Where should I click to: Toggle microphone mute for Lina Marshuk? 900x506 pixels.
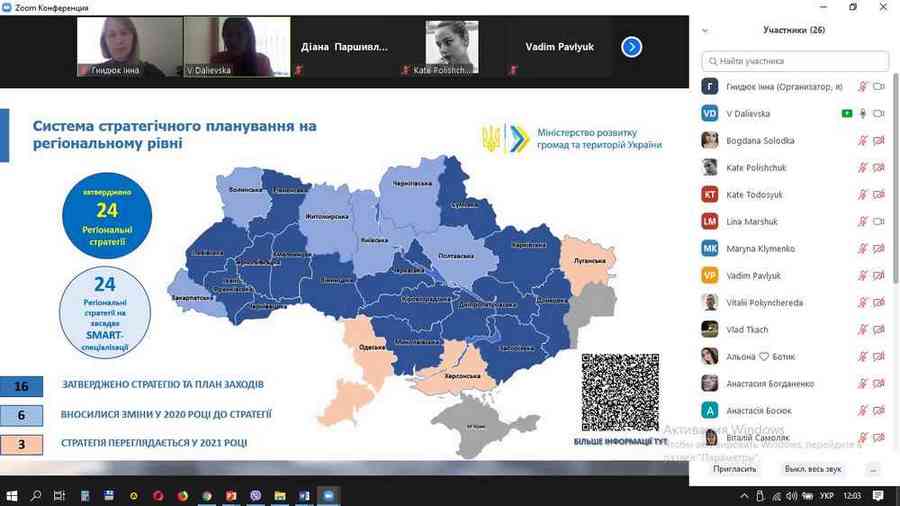(862, 222)
